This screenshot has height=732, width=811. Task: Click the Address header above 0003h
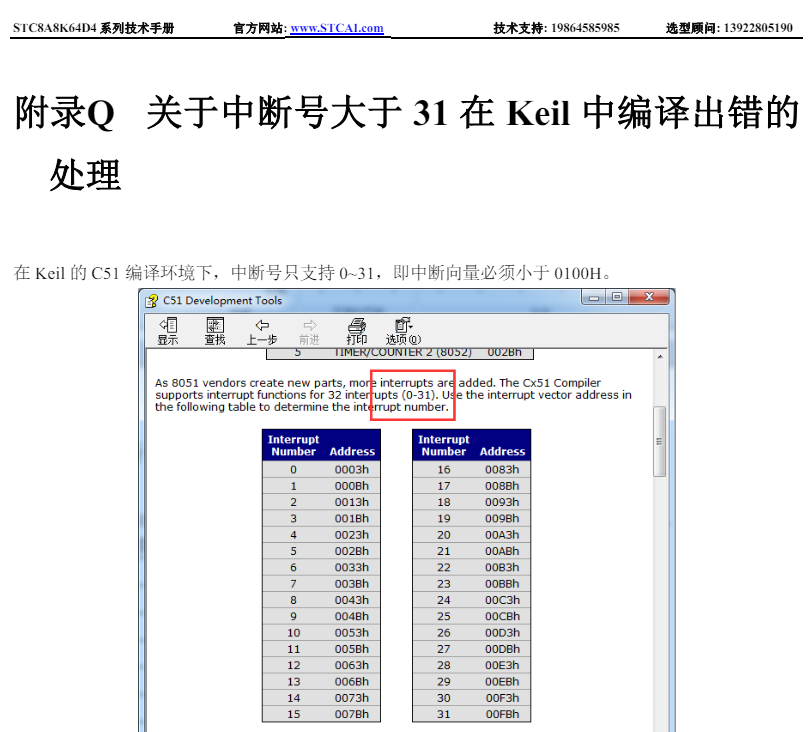coord(352,452)
